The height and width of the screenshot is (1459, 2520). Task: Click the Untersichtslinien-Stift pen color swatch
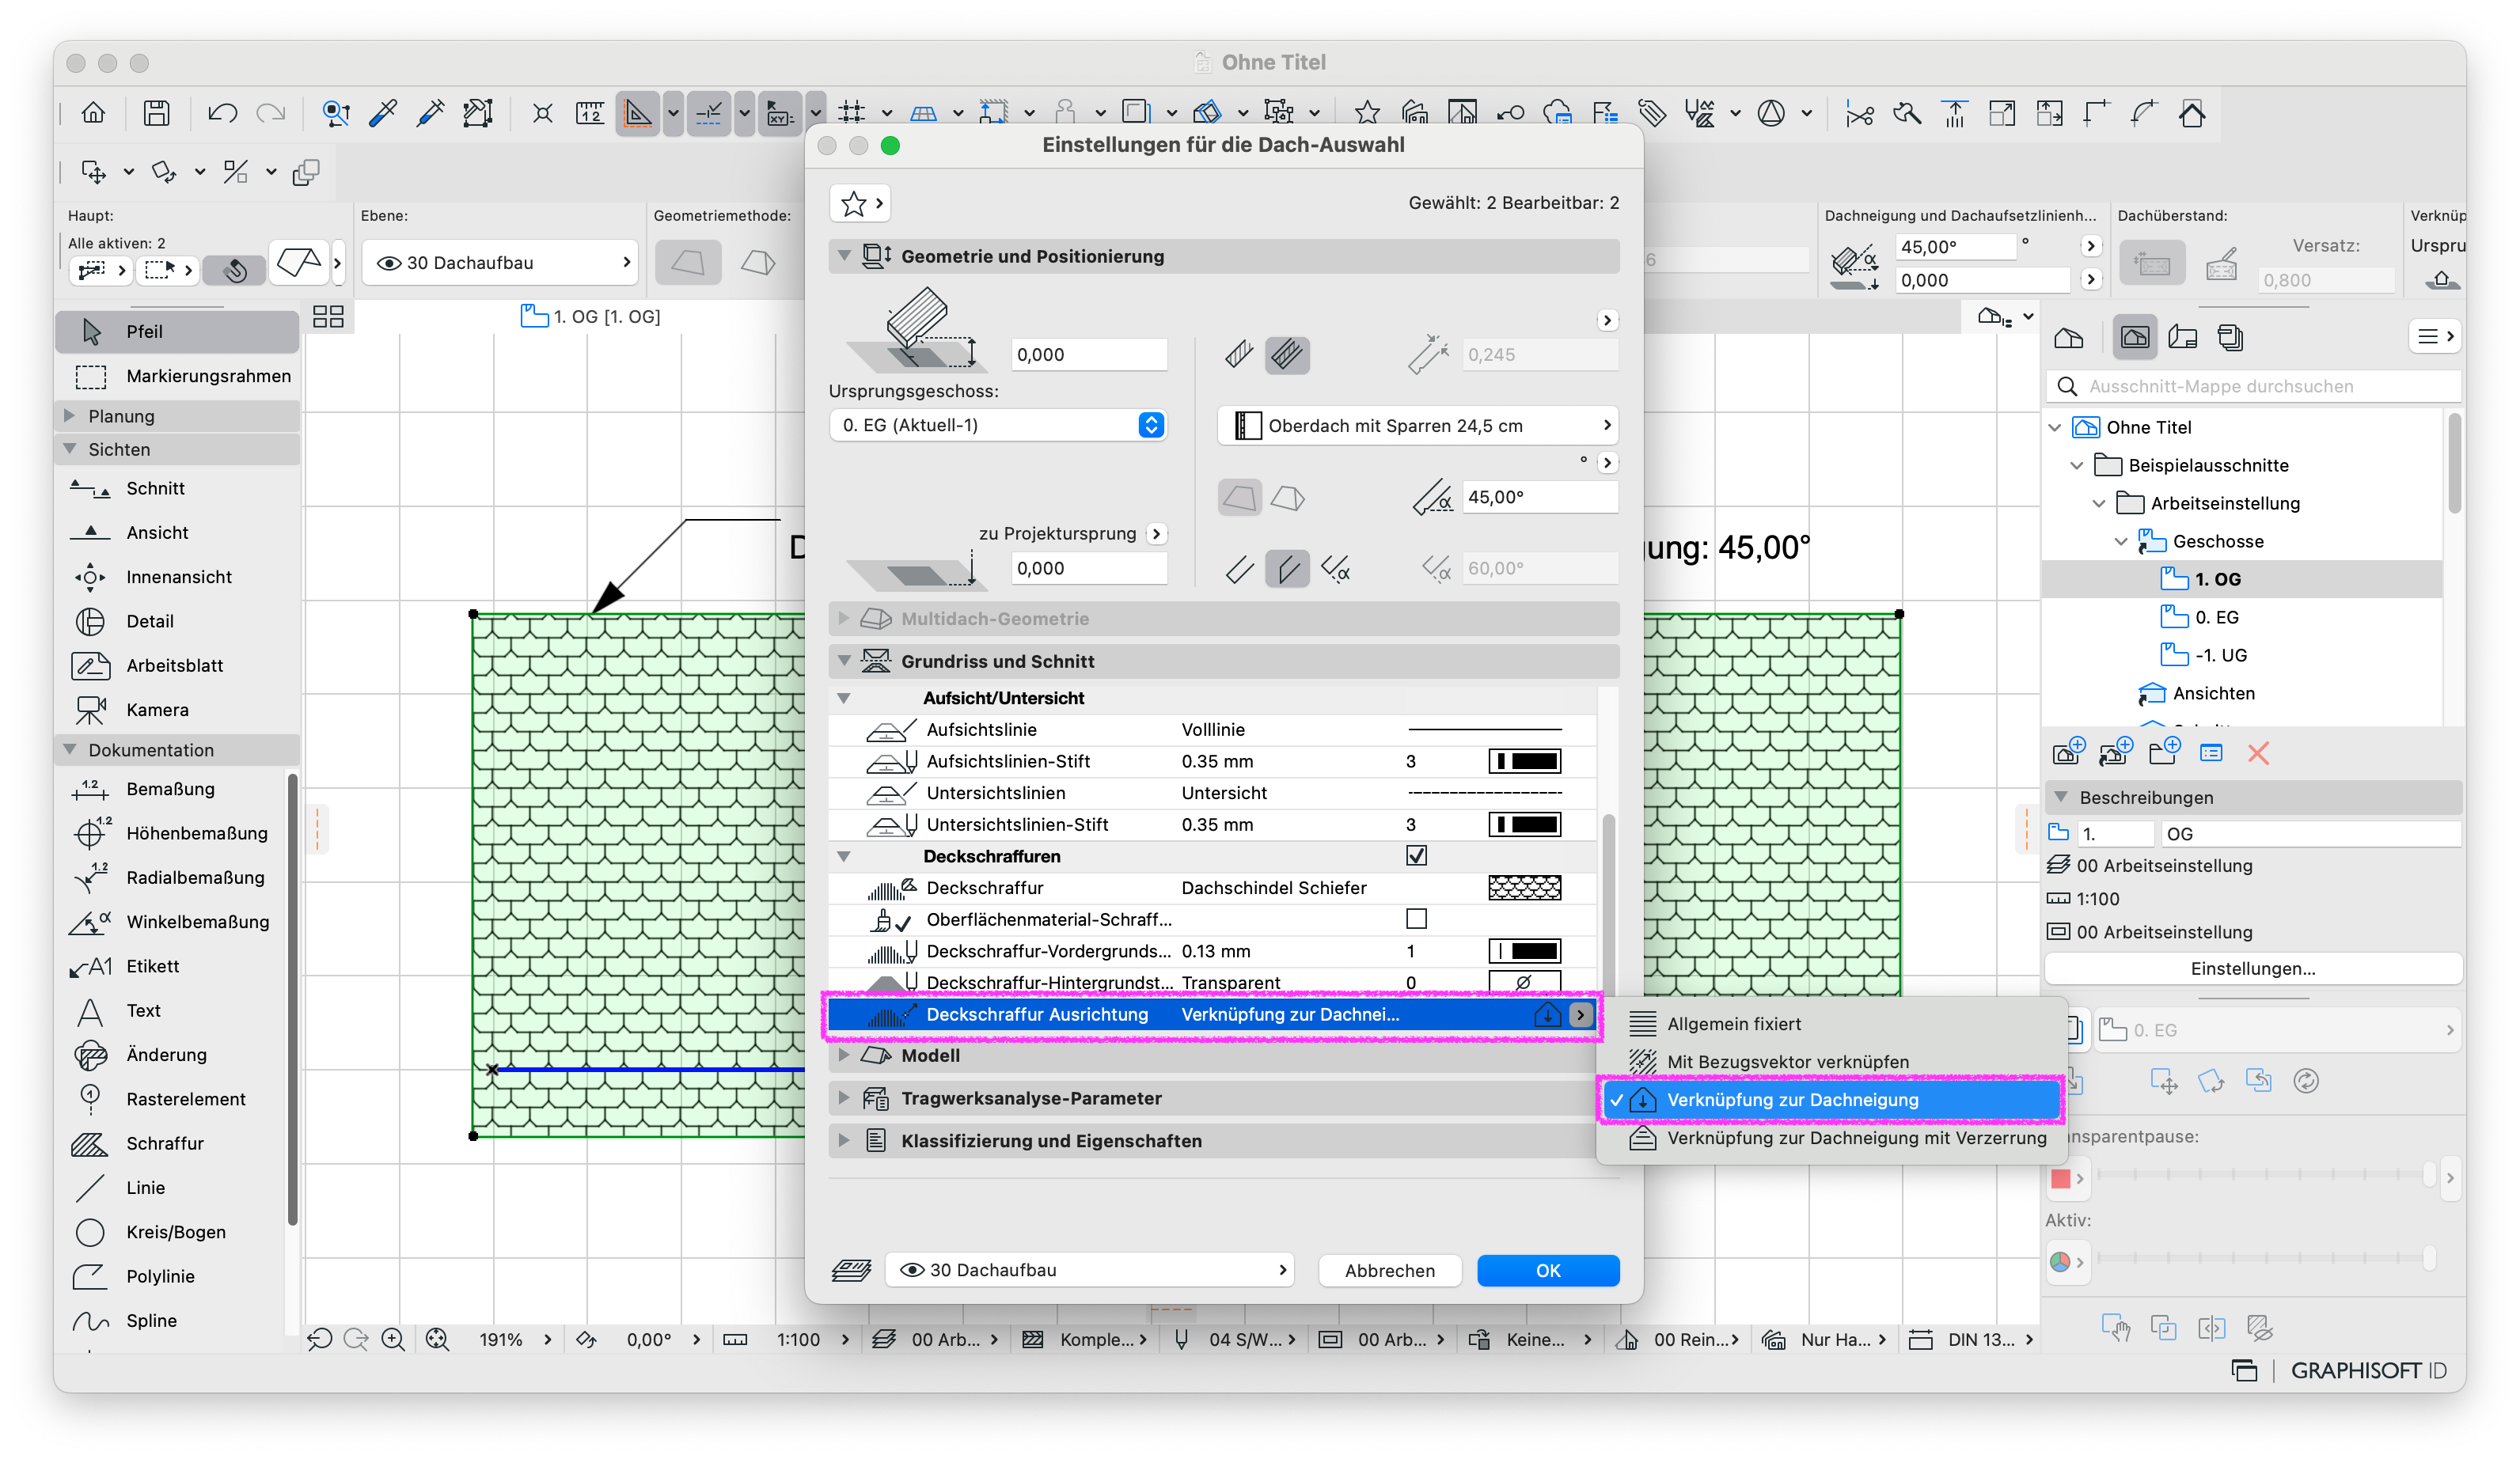(x=1525, y=825)
